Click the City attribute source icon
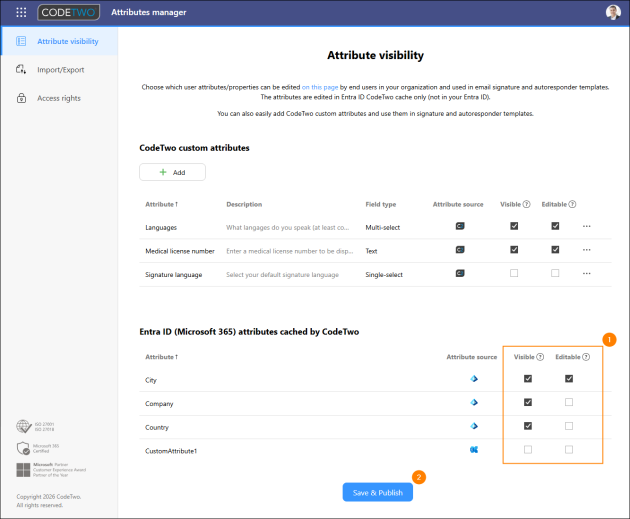 click(474, 379)
